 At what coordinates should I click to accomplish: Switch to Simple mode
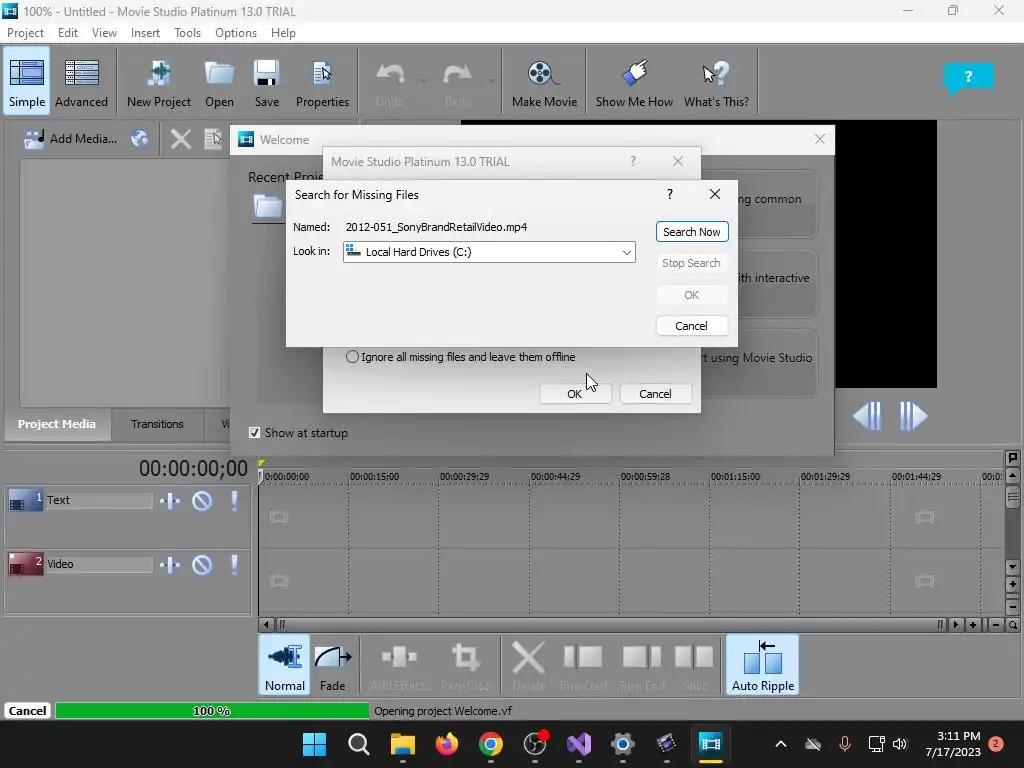27,81
